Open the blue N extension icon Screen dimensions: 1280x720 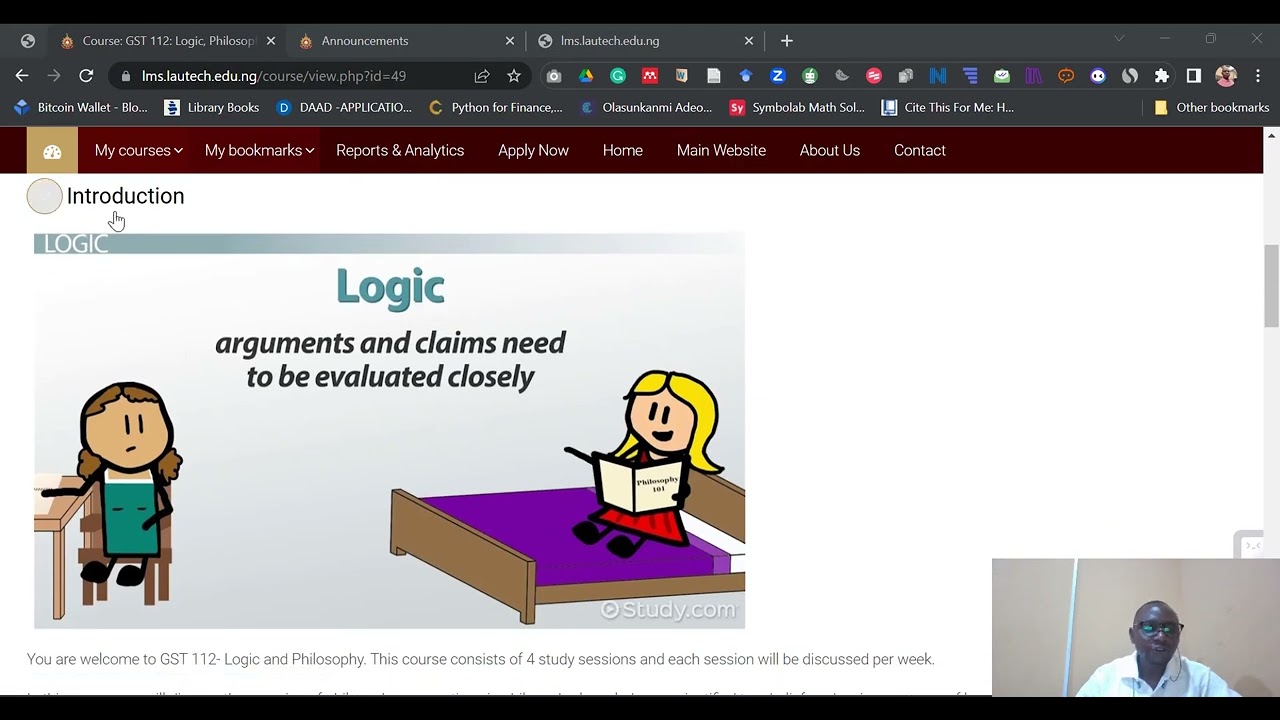[x=938, y=76]
